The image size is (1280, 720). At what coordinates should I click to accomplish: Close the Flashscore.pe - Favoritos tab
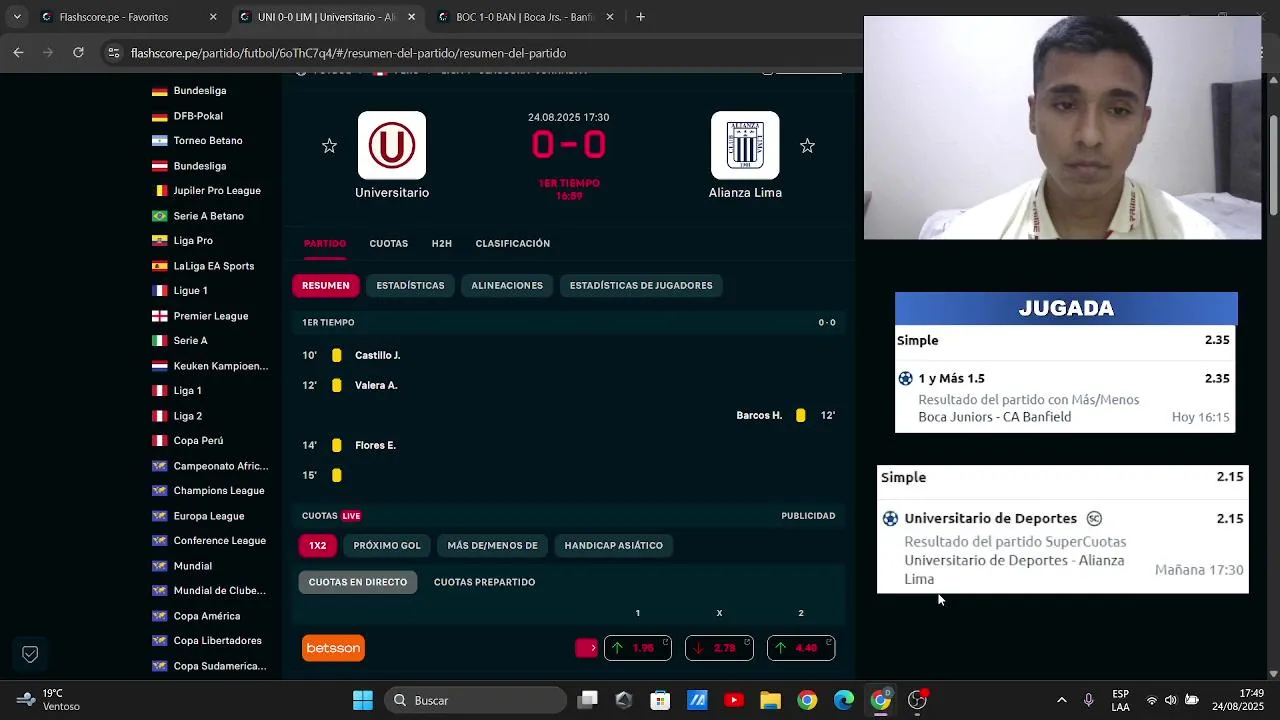coord(213,17)
